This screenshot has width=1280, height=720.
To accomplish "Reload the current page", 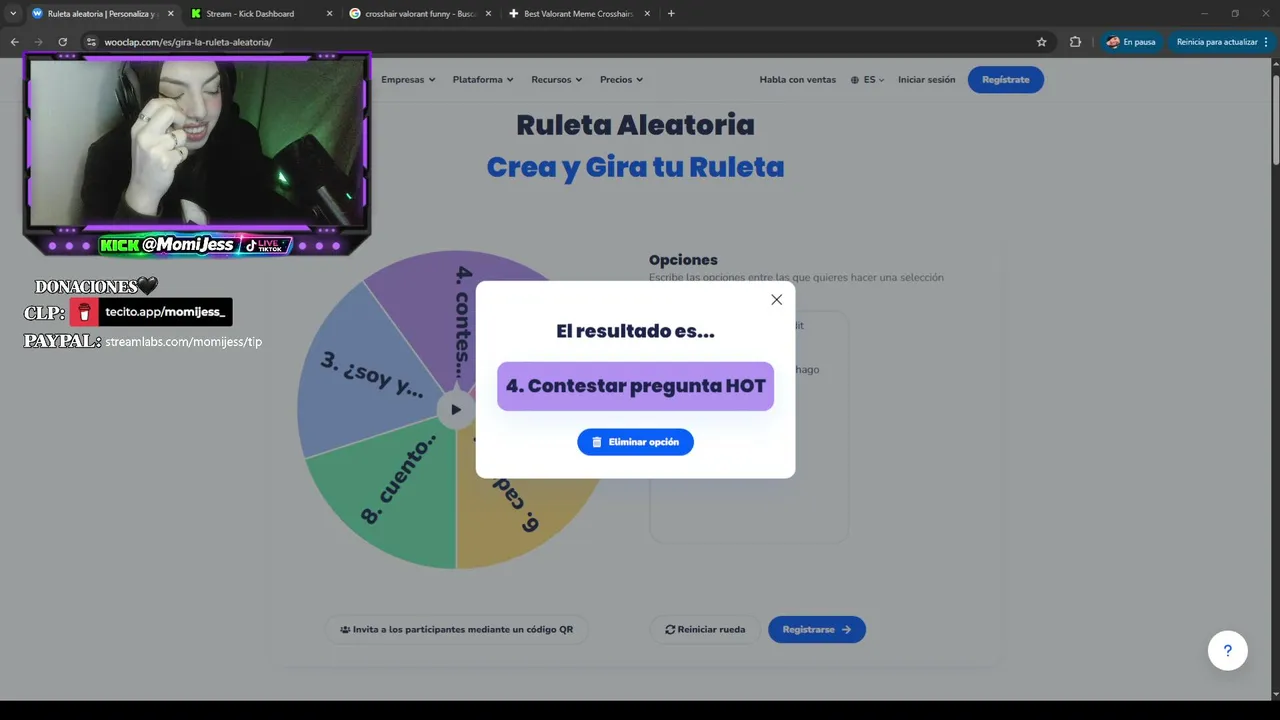I will [62, 42].
